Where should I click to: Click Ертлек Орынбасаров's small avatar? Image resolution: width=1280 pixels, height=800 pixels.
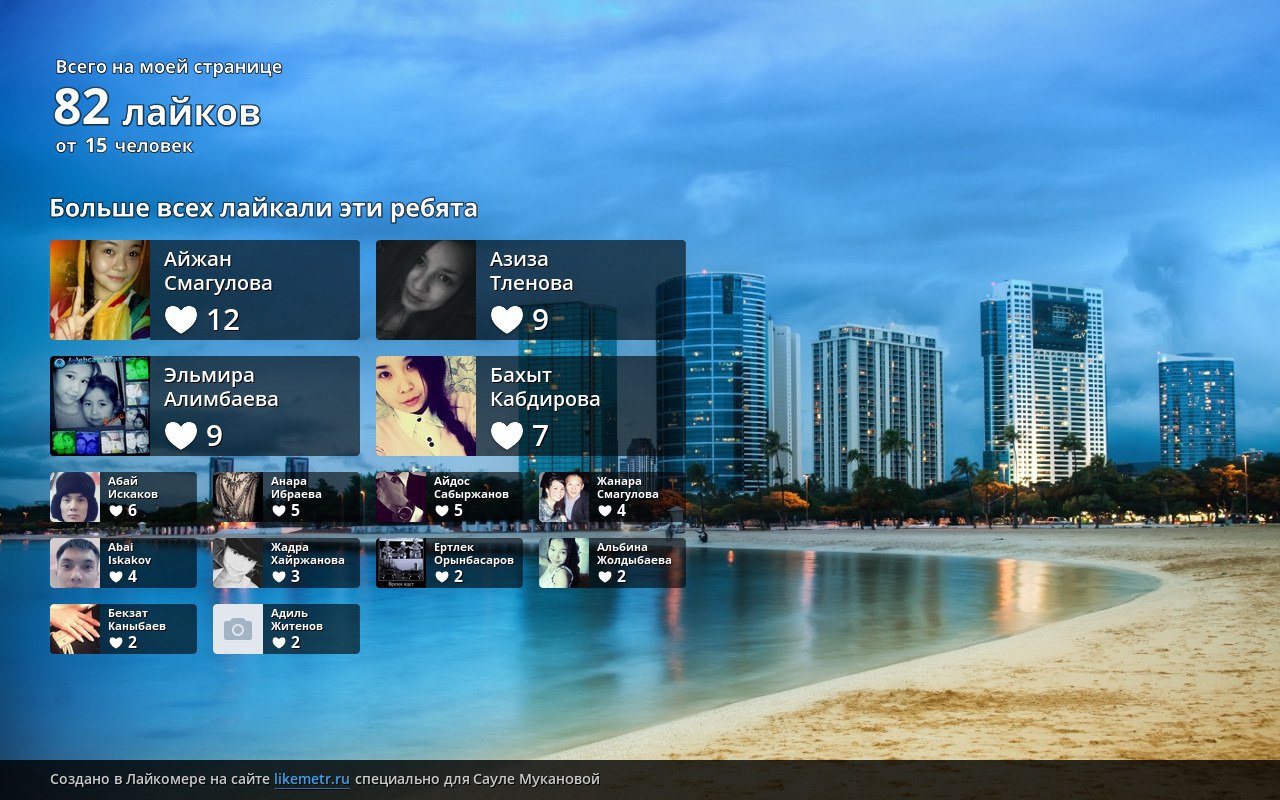click(401, 563)
